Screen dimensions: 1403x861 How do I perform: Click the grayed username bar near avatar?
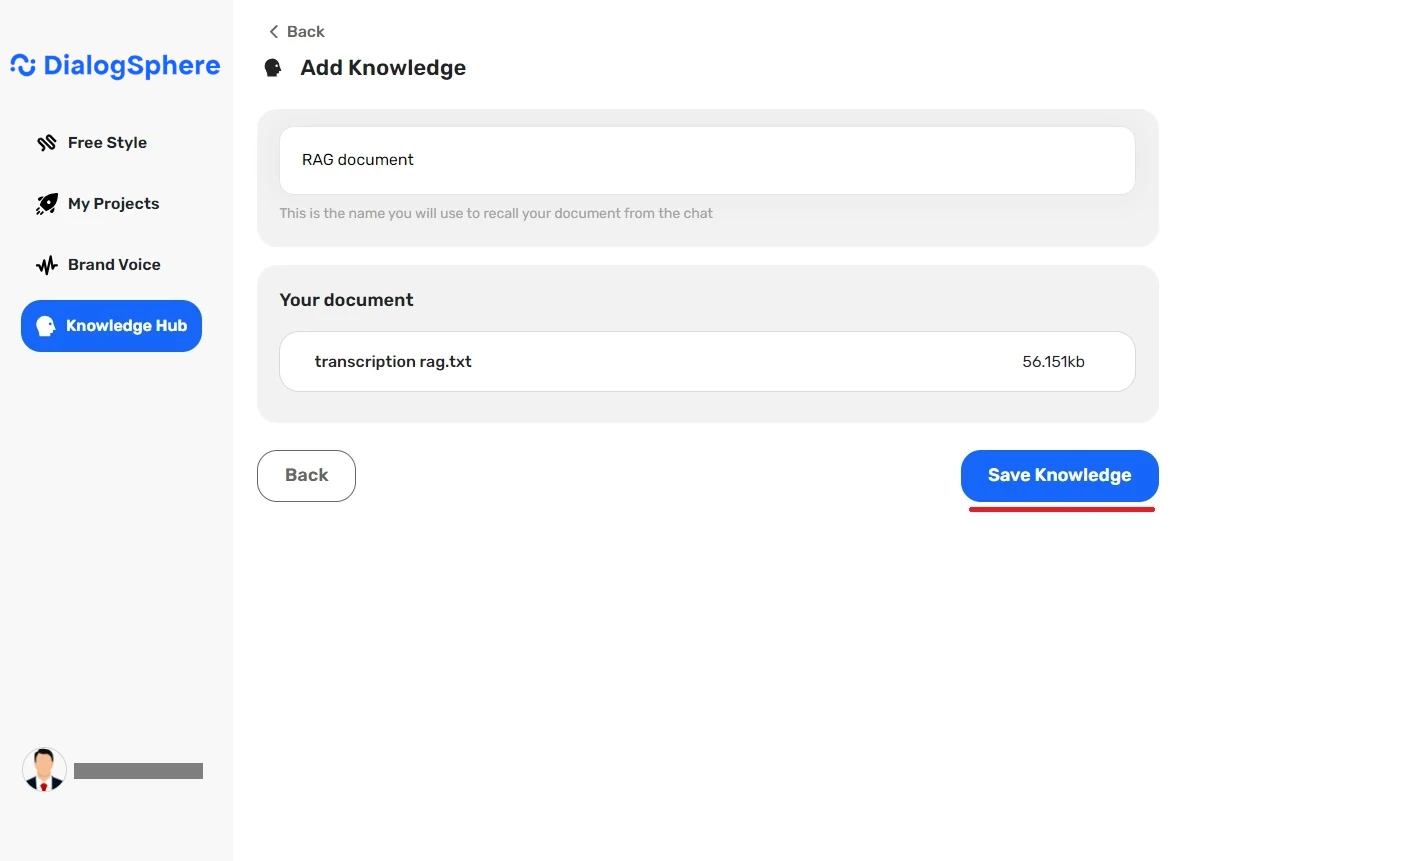(x=138, y=770)
